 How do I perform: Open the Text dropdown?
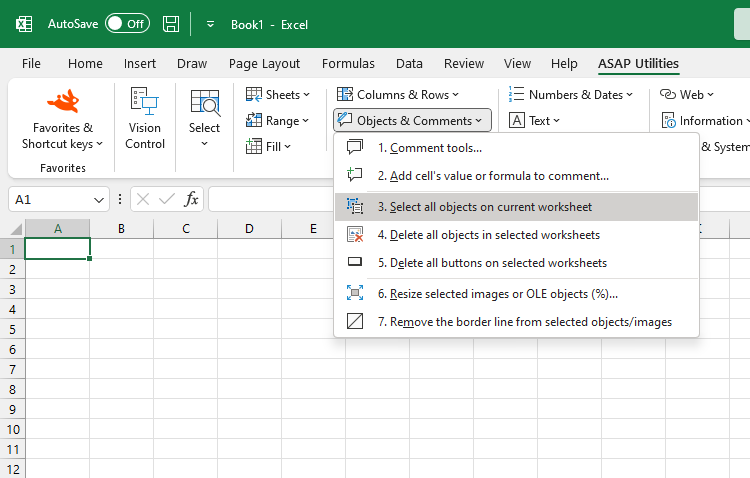(x=534, y=121)
